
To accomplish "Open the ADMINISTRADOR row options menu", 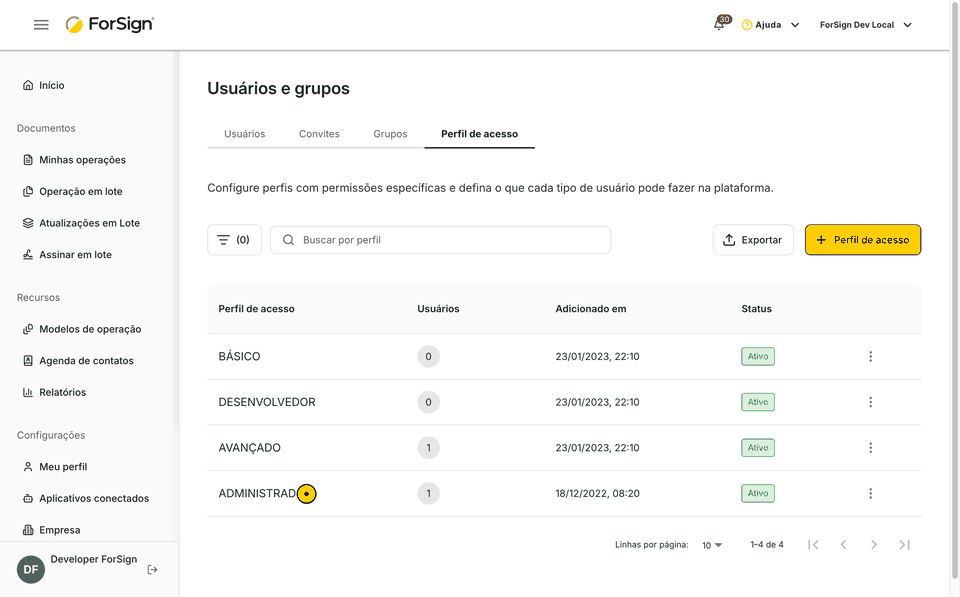I will click(870, 494).
